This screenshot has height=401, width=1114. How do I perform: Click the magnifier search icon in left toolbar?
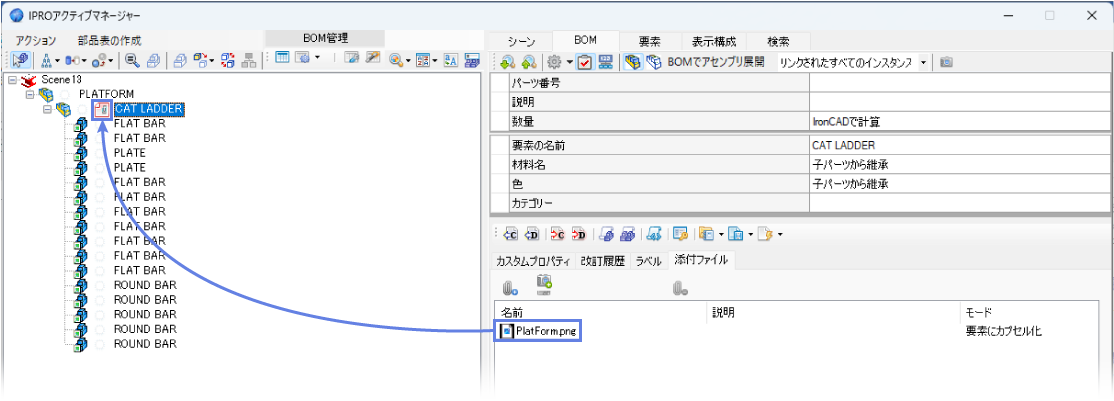tap(132, 60)
